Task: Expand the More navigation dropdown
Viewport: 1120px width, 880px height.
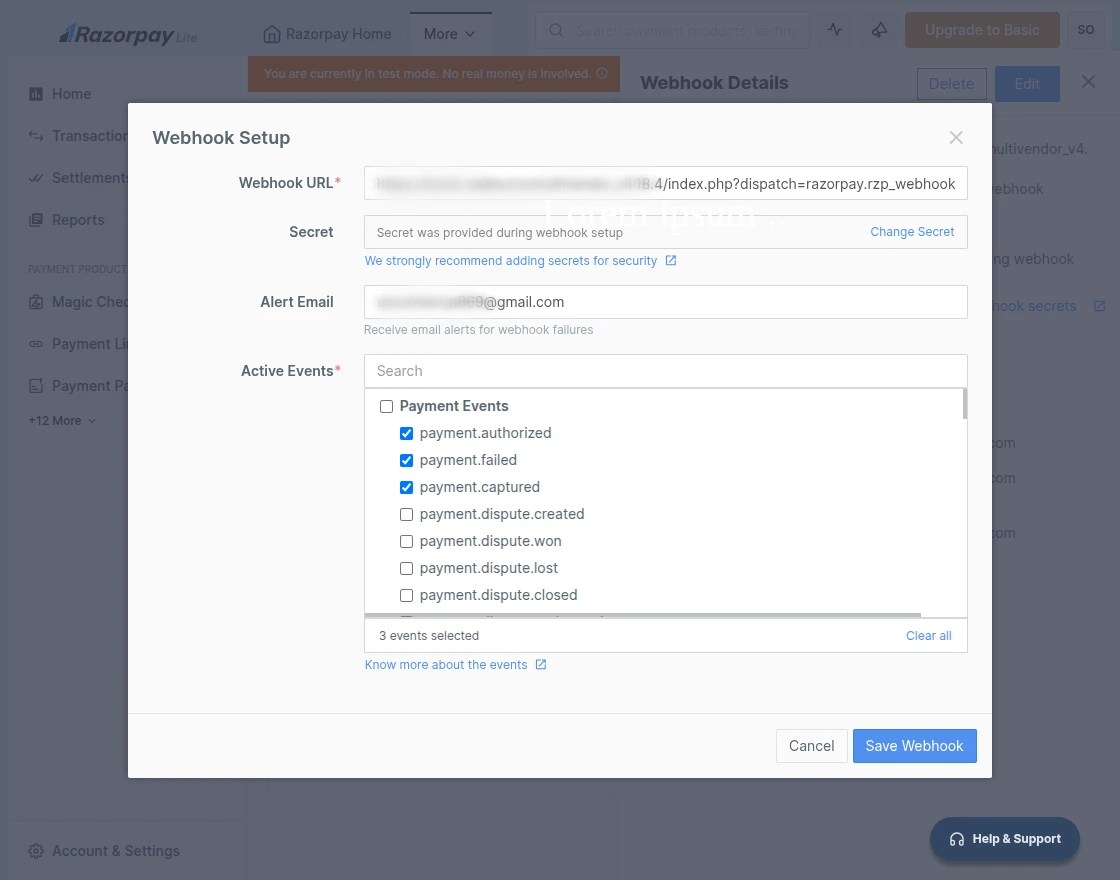Action: tap(449, 33)
